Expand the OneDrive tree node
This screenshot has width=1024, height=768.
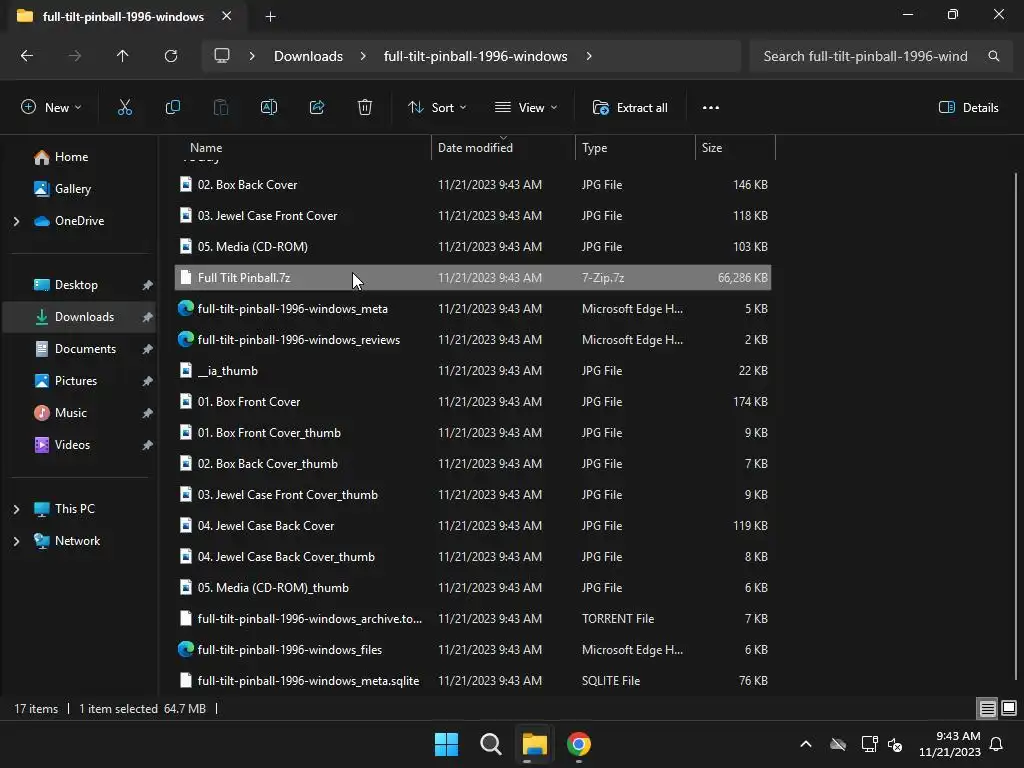16,221
